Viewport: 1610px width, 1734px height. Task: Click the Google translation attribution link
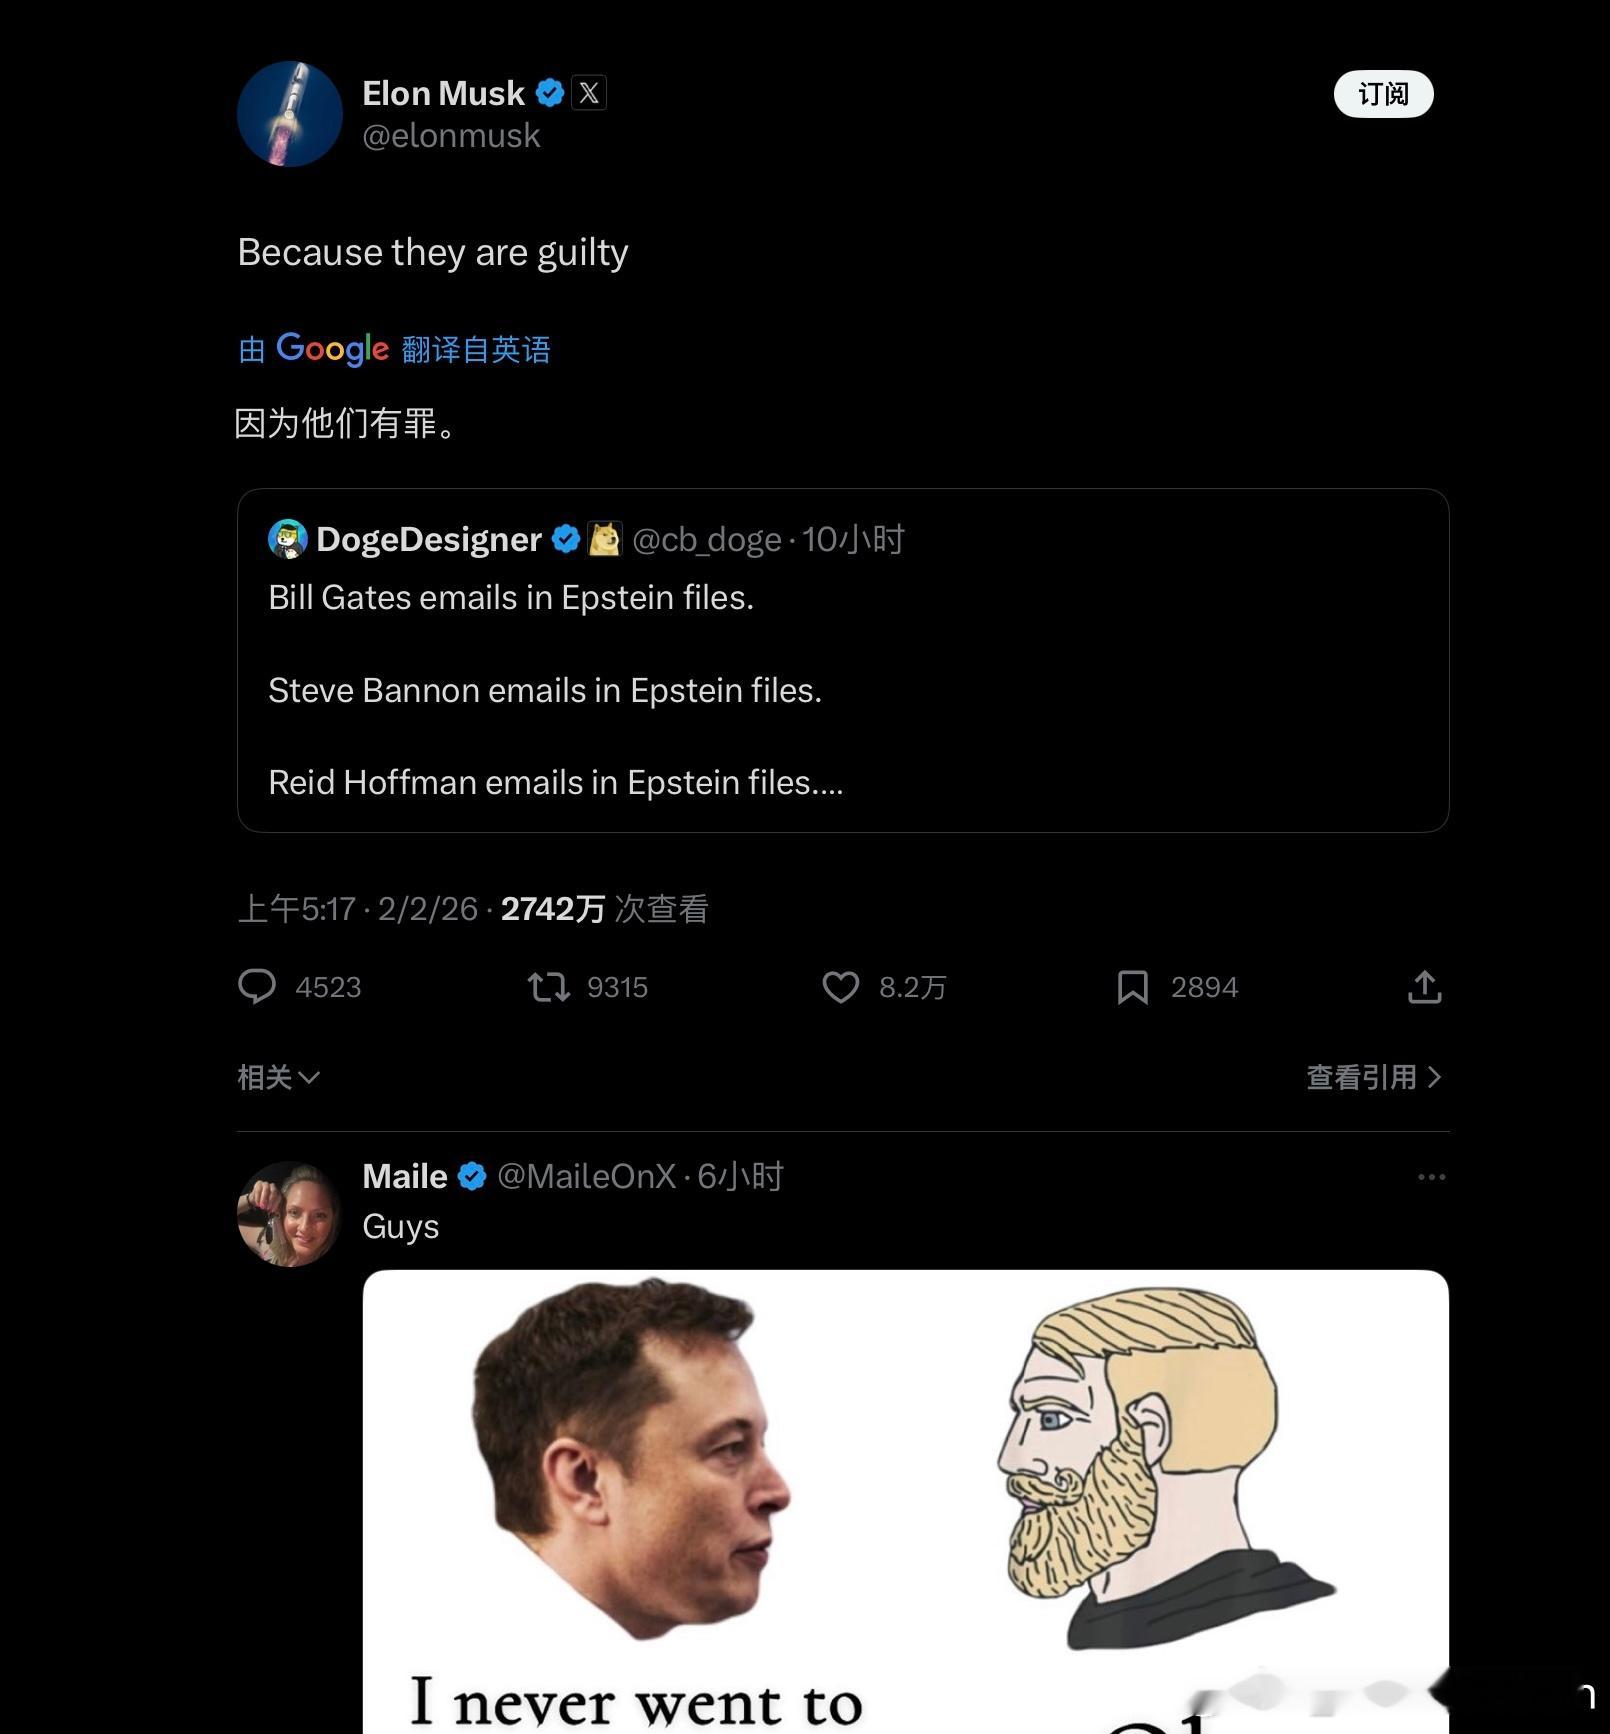point(394,349)
